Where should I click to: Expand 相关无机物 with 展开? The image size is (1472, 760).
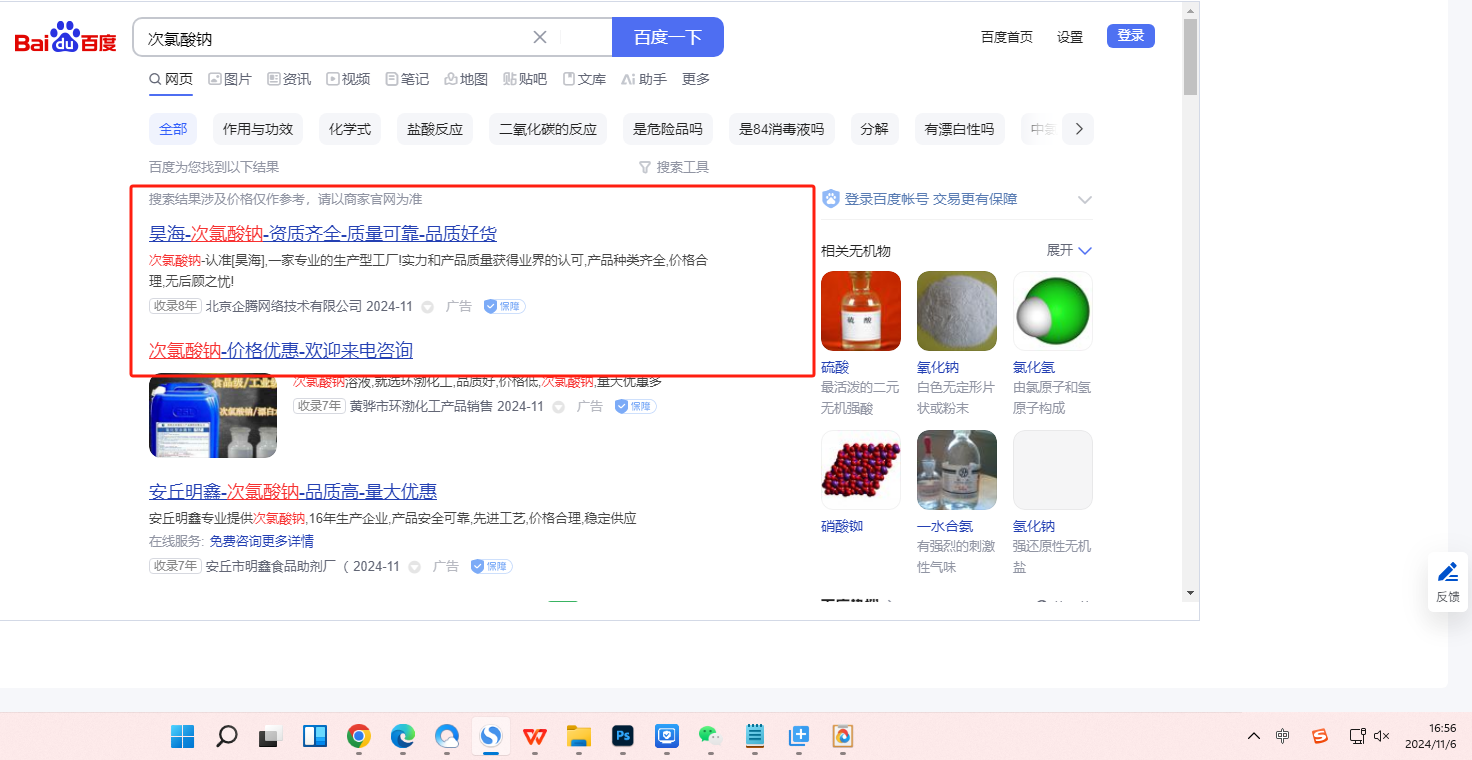1070,250
